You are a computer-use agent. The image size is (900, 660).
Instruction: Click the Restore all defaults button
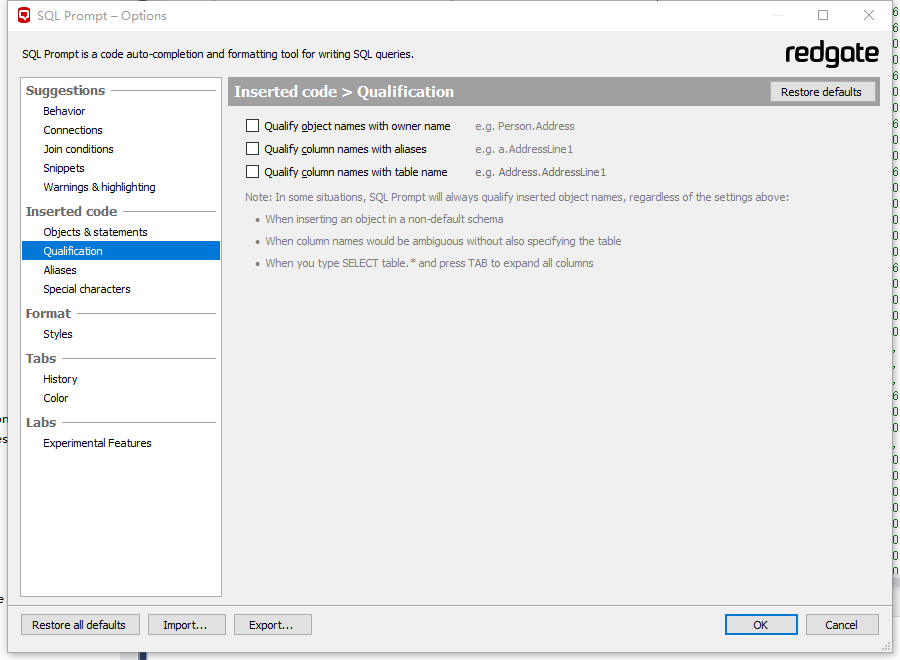(x=80, y=624)
